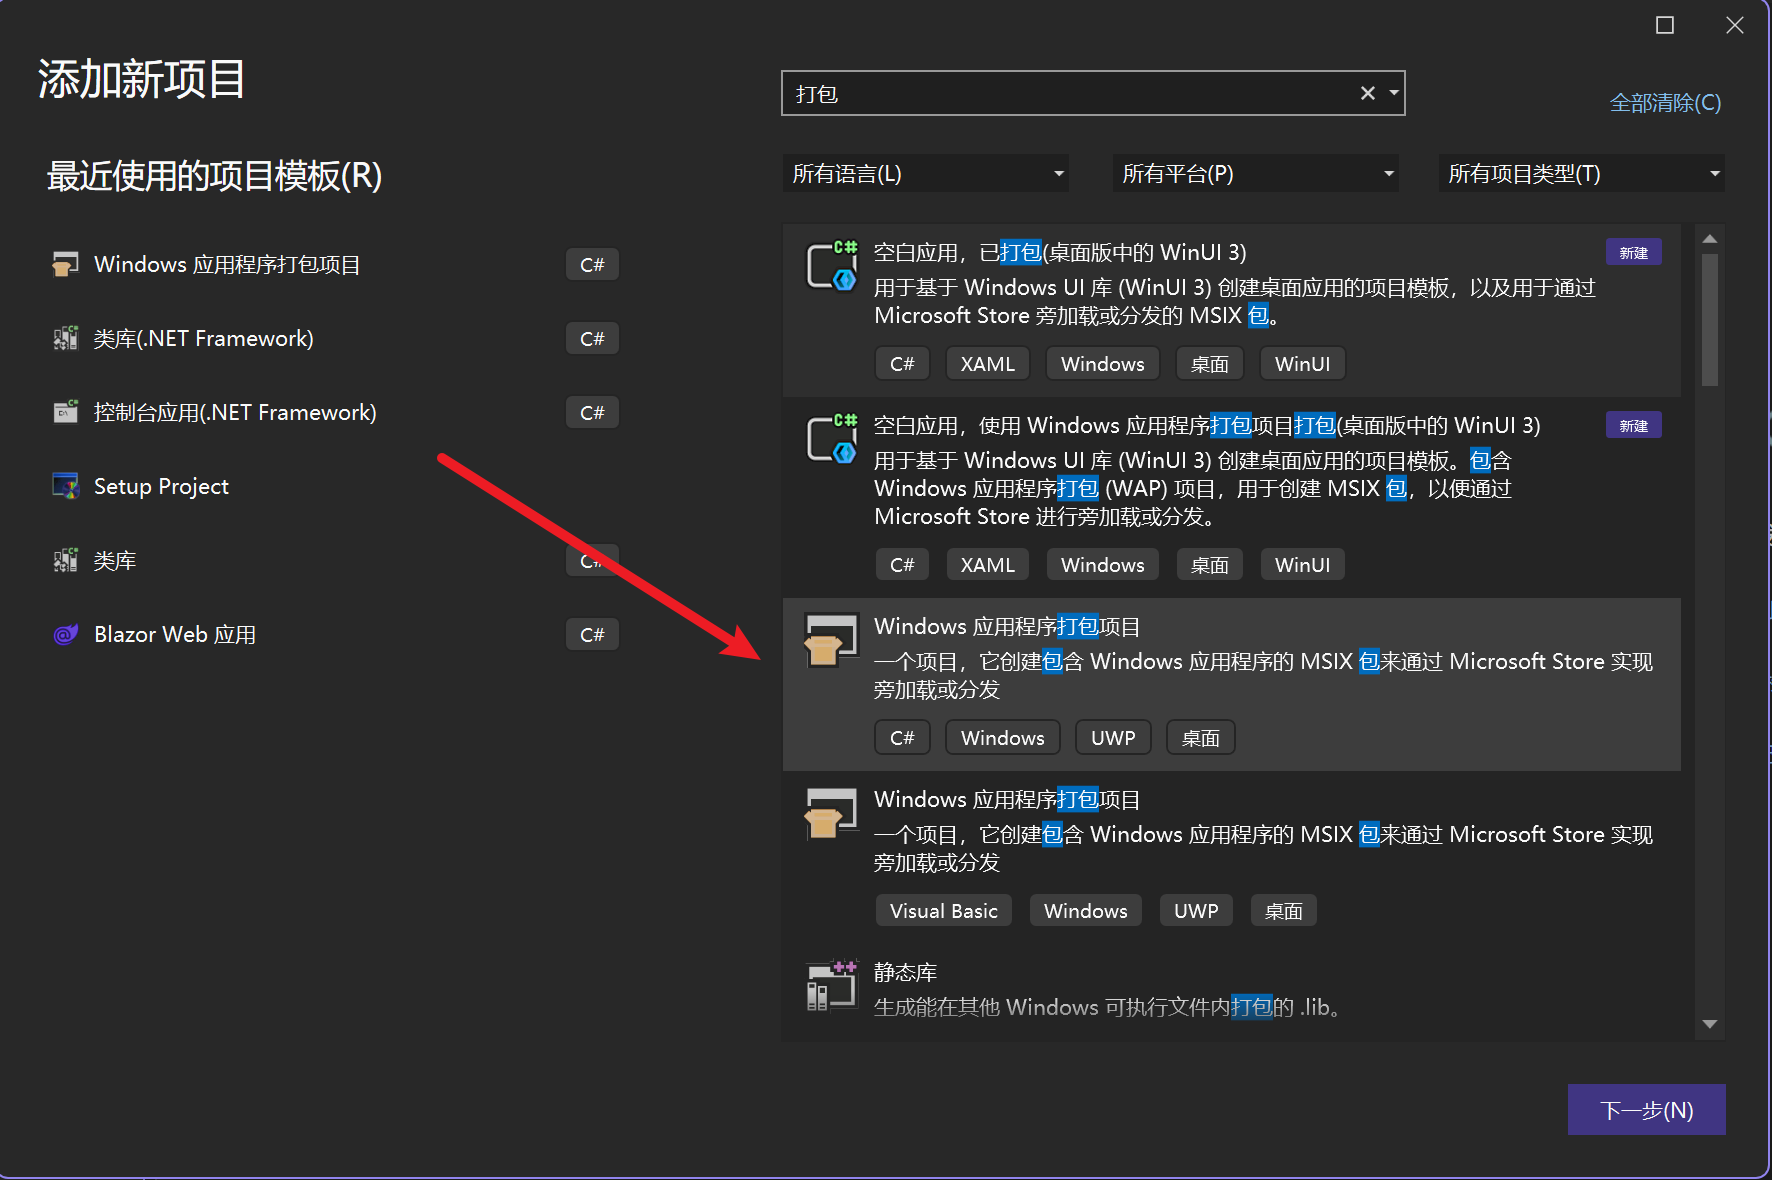Click 新建 badge on WAP WinUI 3 template
The image size is (1772, 1180).
[1633, 425]
